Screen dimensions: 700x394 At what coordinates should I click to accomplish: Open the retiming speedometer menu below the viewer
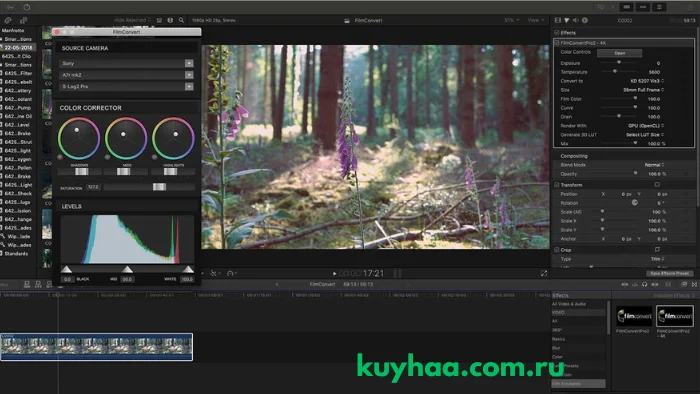pyautogui.click(x=232, y=273)
